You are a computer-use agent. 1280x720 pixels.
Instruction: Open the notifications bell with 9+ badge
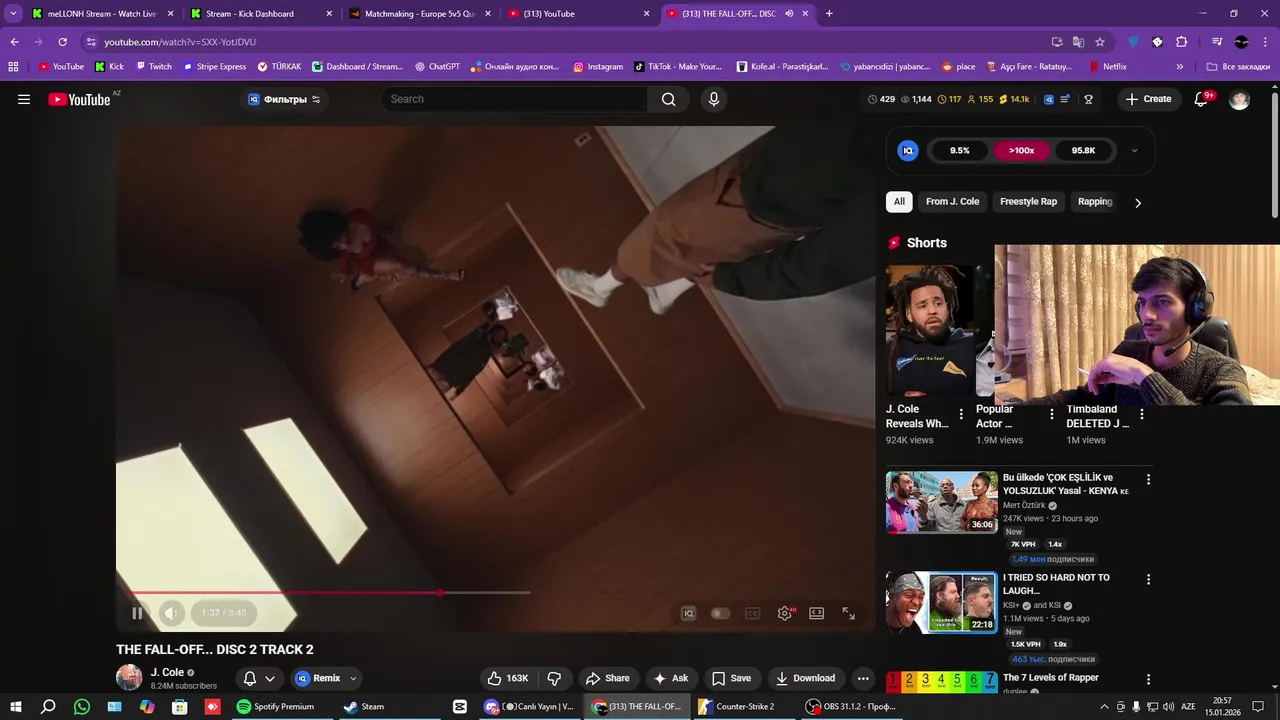pyautogui.click(x=1203, y=99)
